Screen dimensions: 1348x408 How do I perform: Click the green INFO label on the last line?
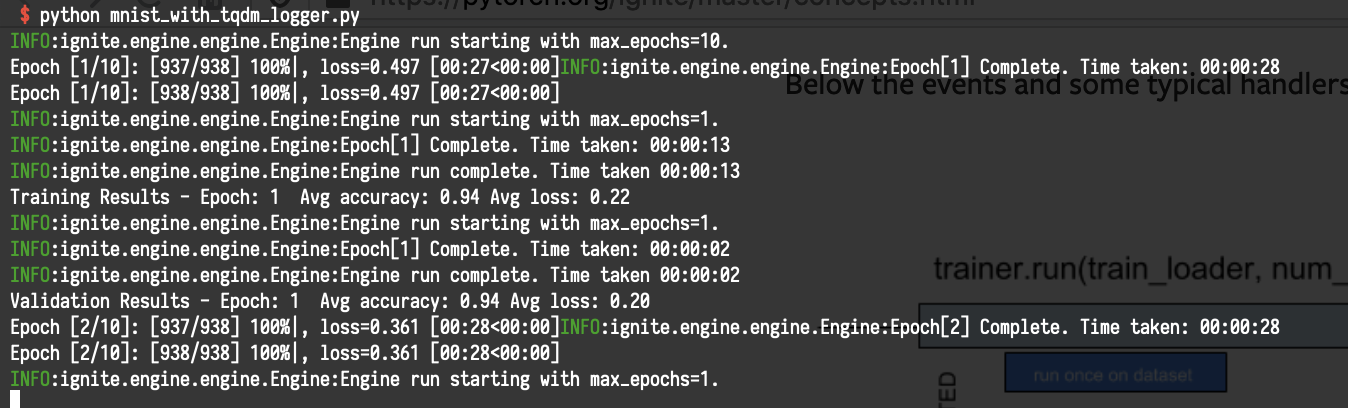pyautogui.click(x=28, y=379)
